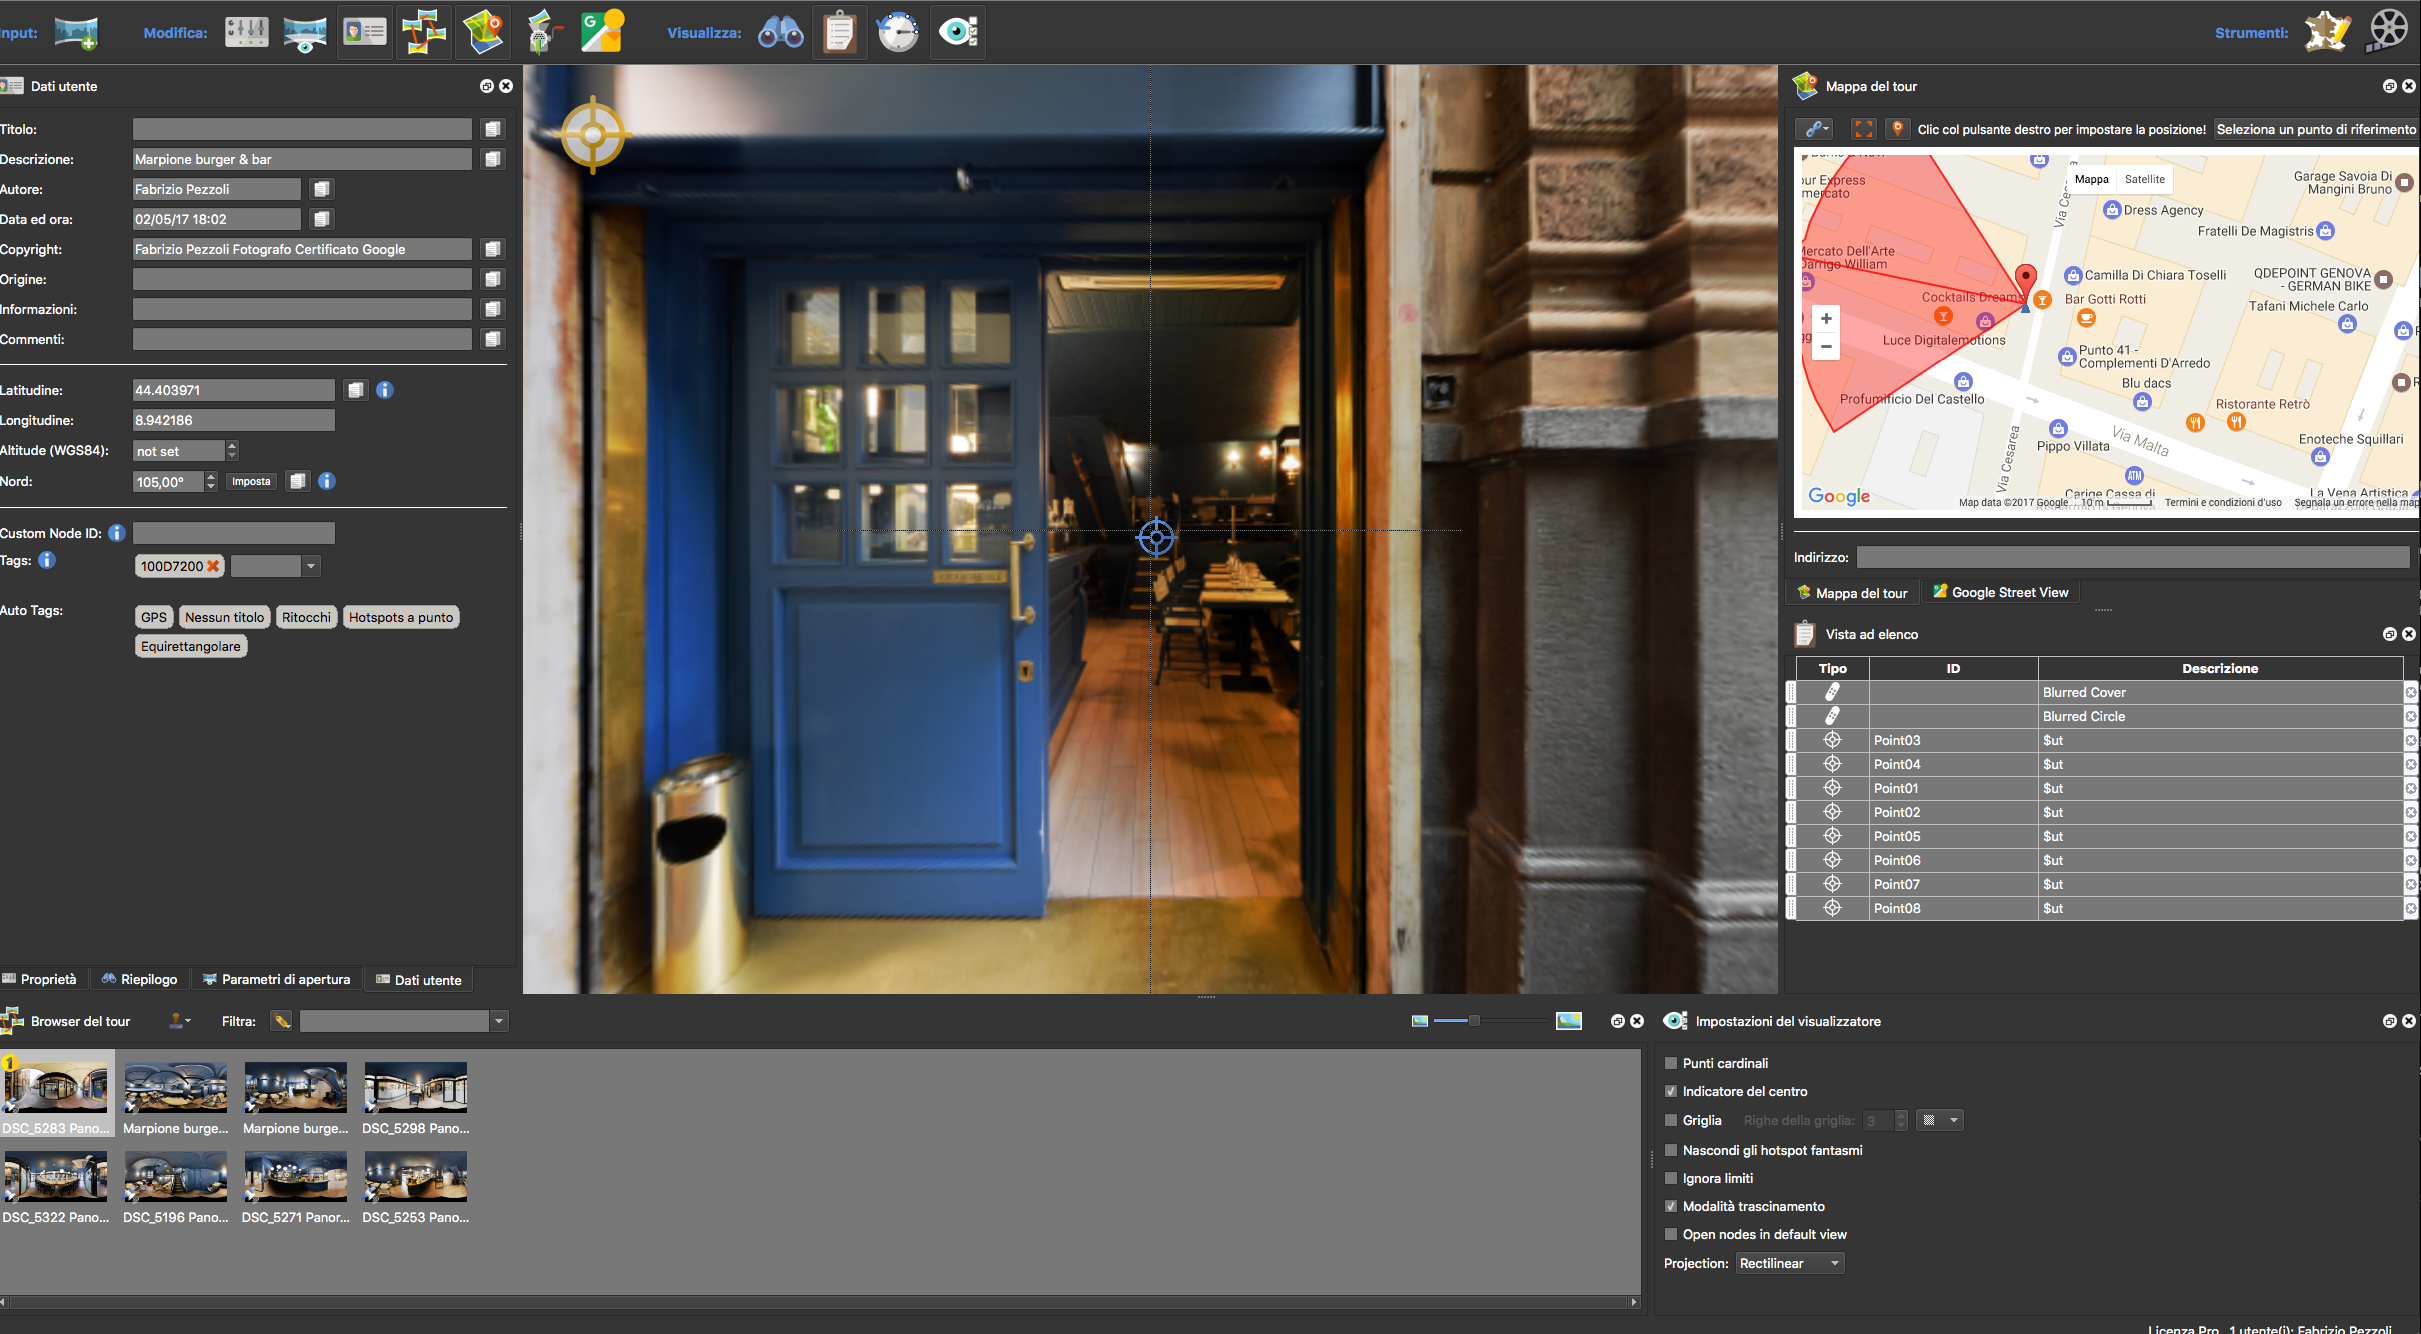The image size is (2421, 1334).
Task: Switch to the Dati utente tab
Action: click(418, 980)
